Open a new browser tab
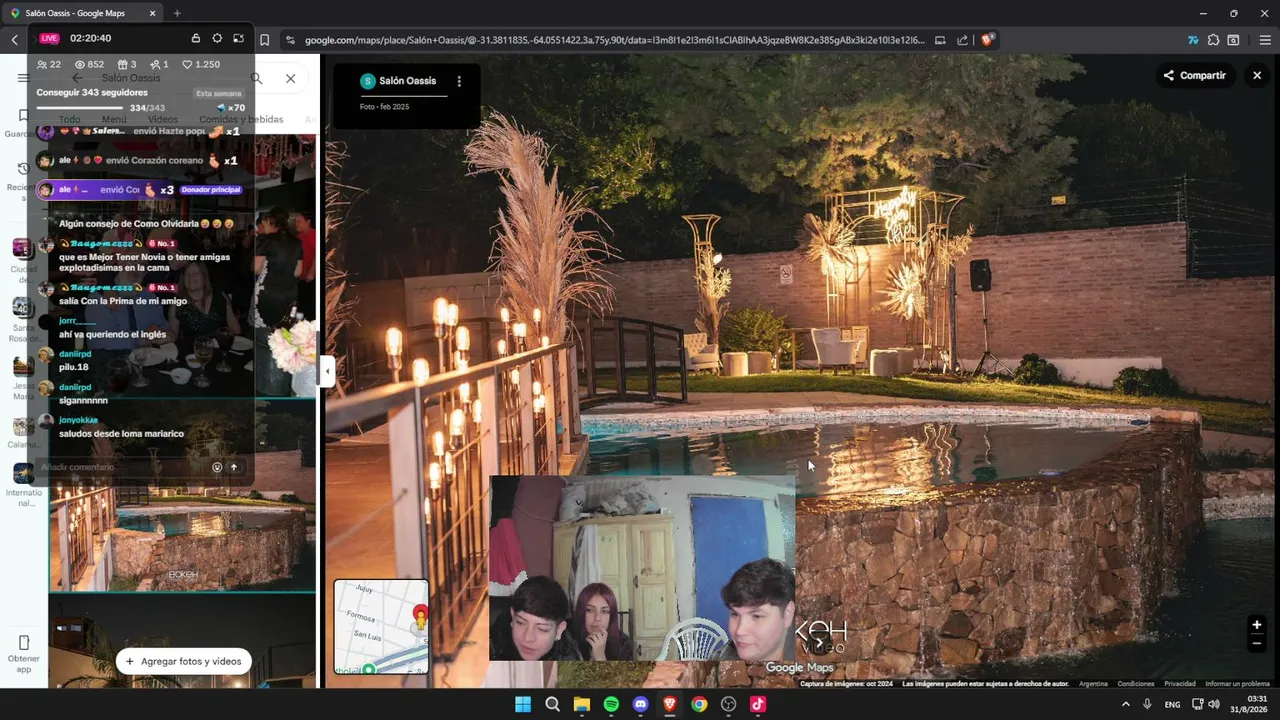Screen dimensions: 1280x720 click(177, 13)
